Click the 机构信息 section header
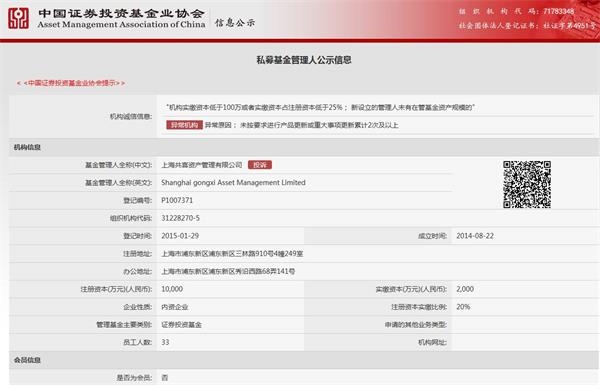Screen dimensions: 600x385 point(27,147)
